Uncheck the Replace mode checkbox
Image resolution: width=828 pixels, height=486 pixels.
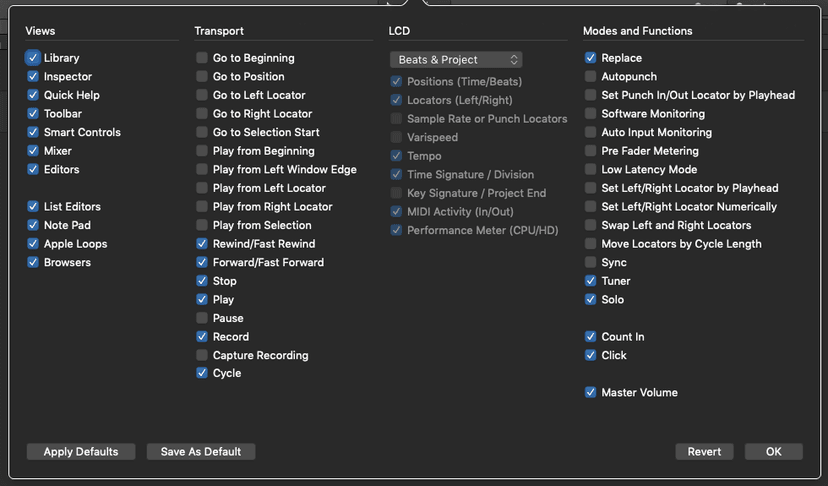tap(590, 58)
